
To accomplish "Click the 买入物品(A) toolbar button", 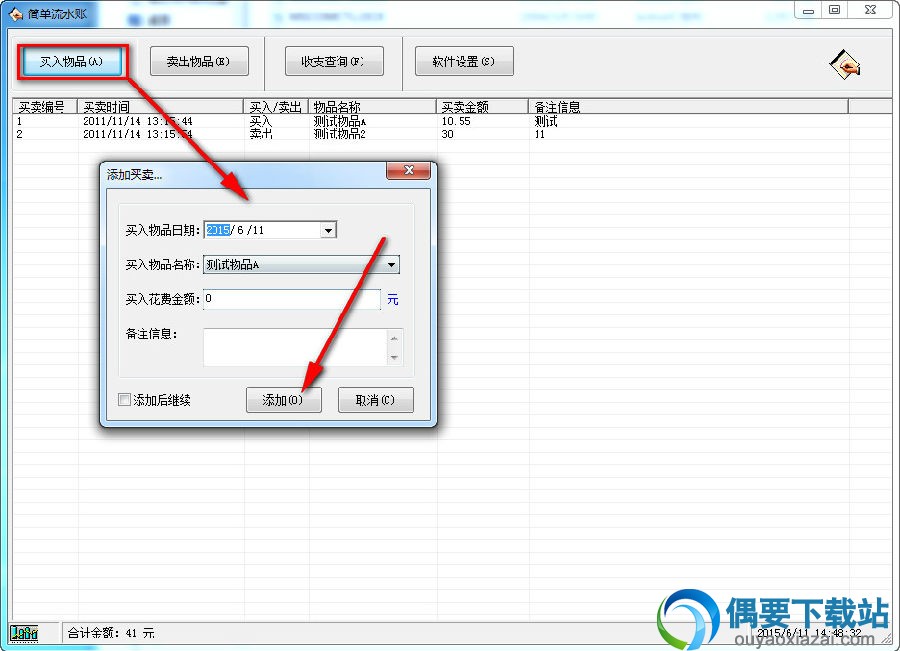I will [x=72, y=61].
